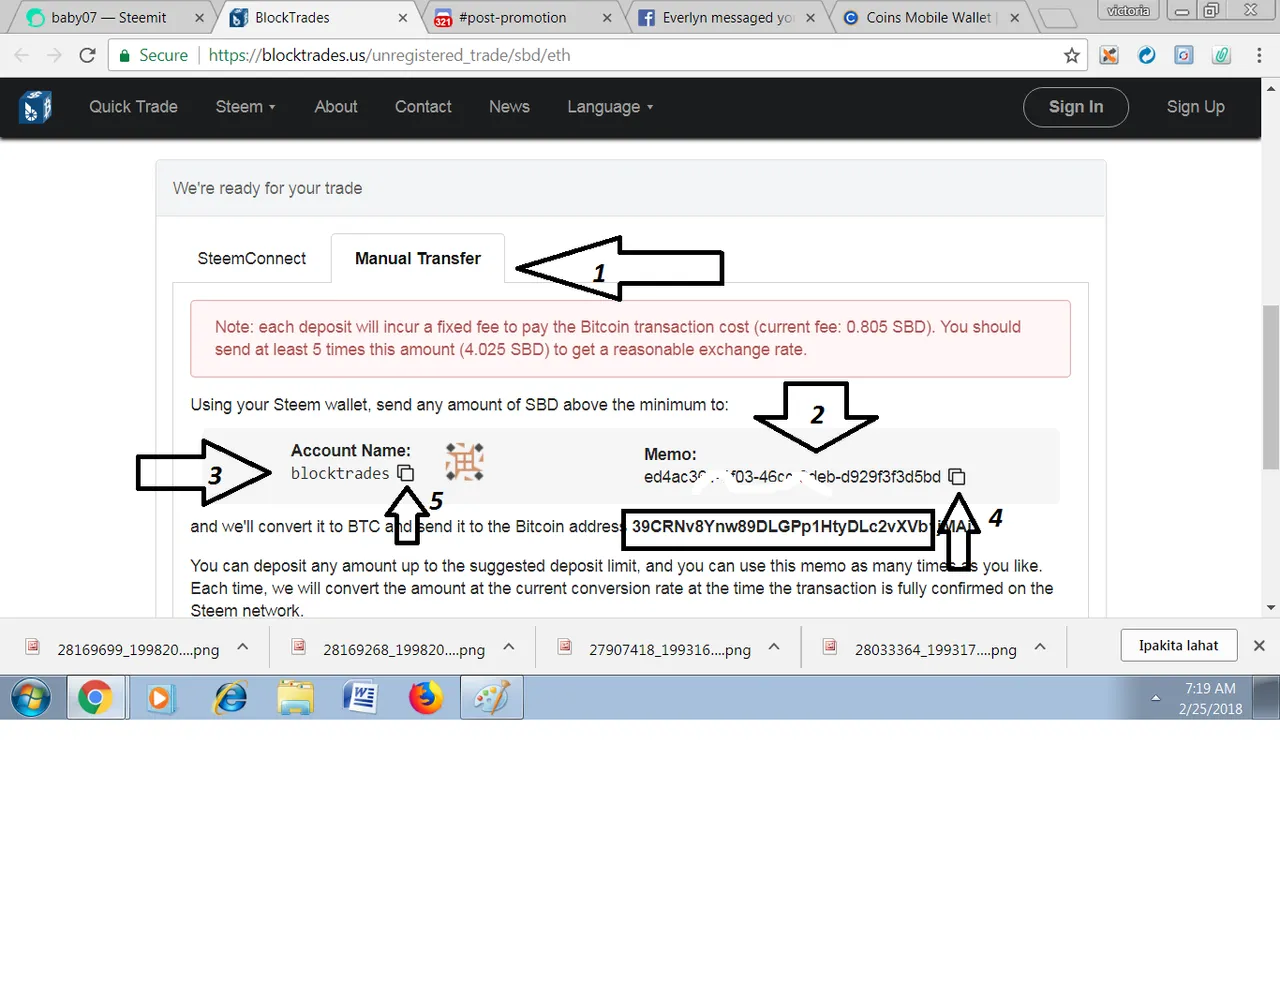The width and height of the screenshot is (1280, 997).
Task: Click the green pen extension icon
Action: point(1221,55)
